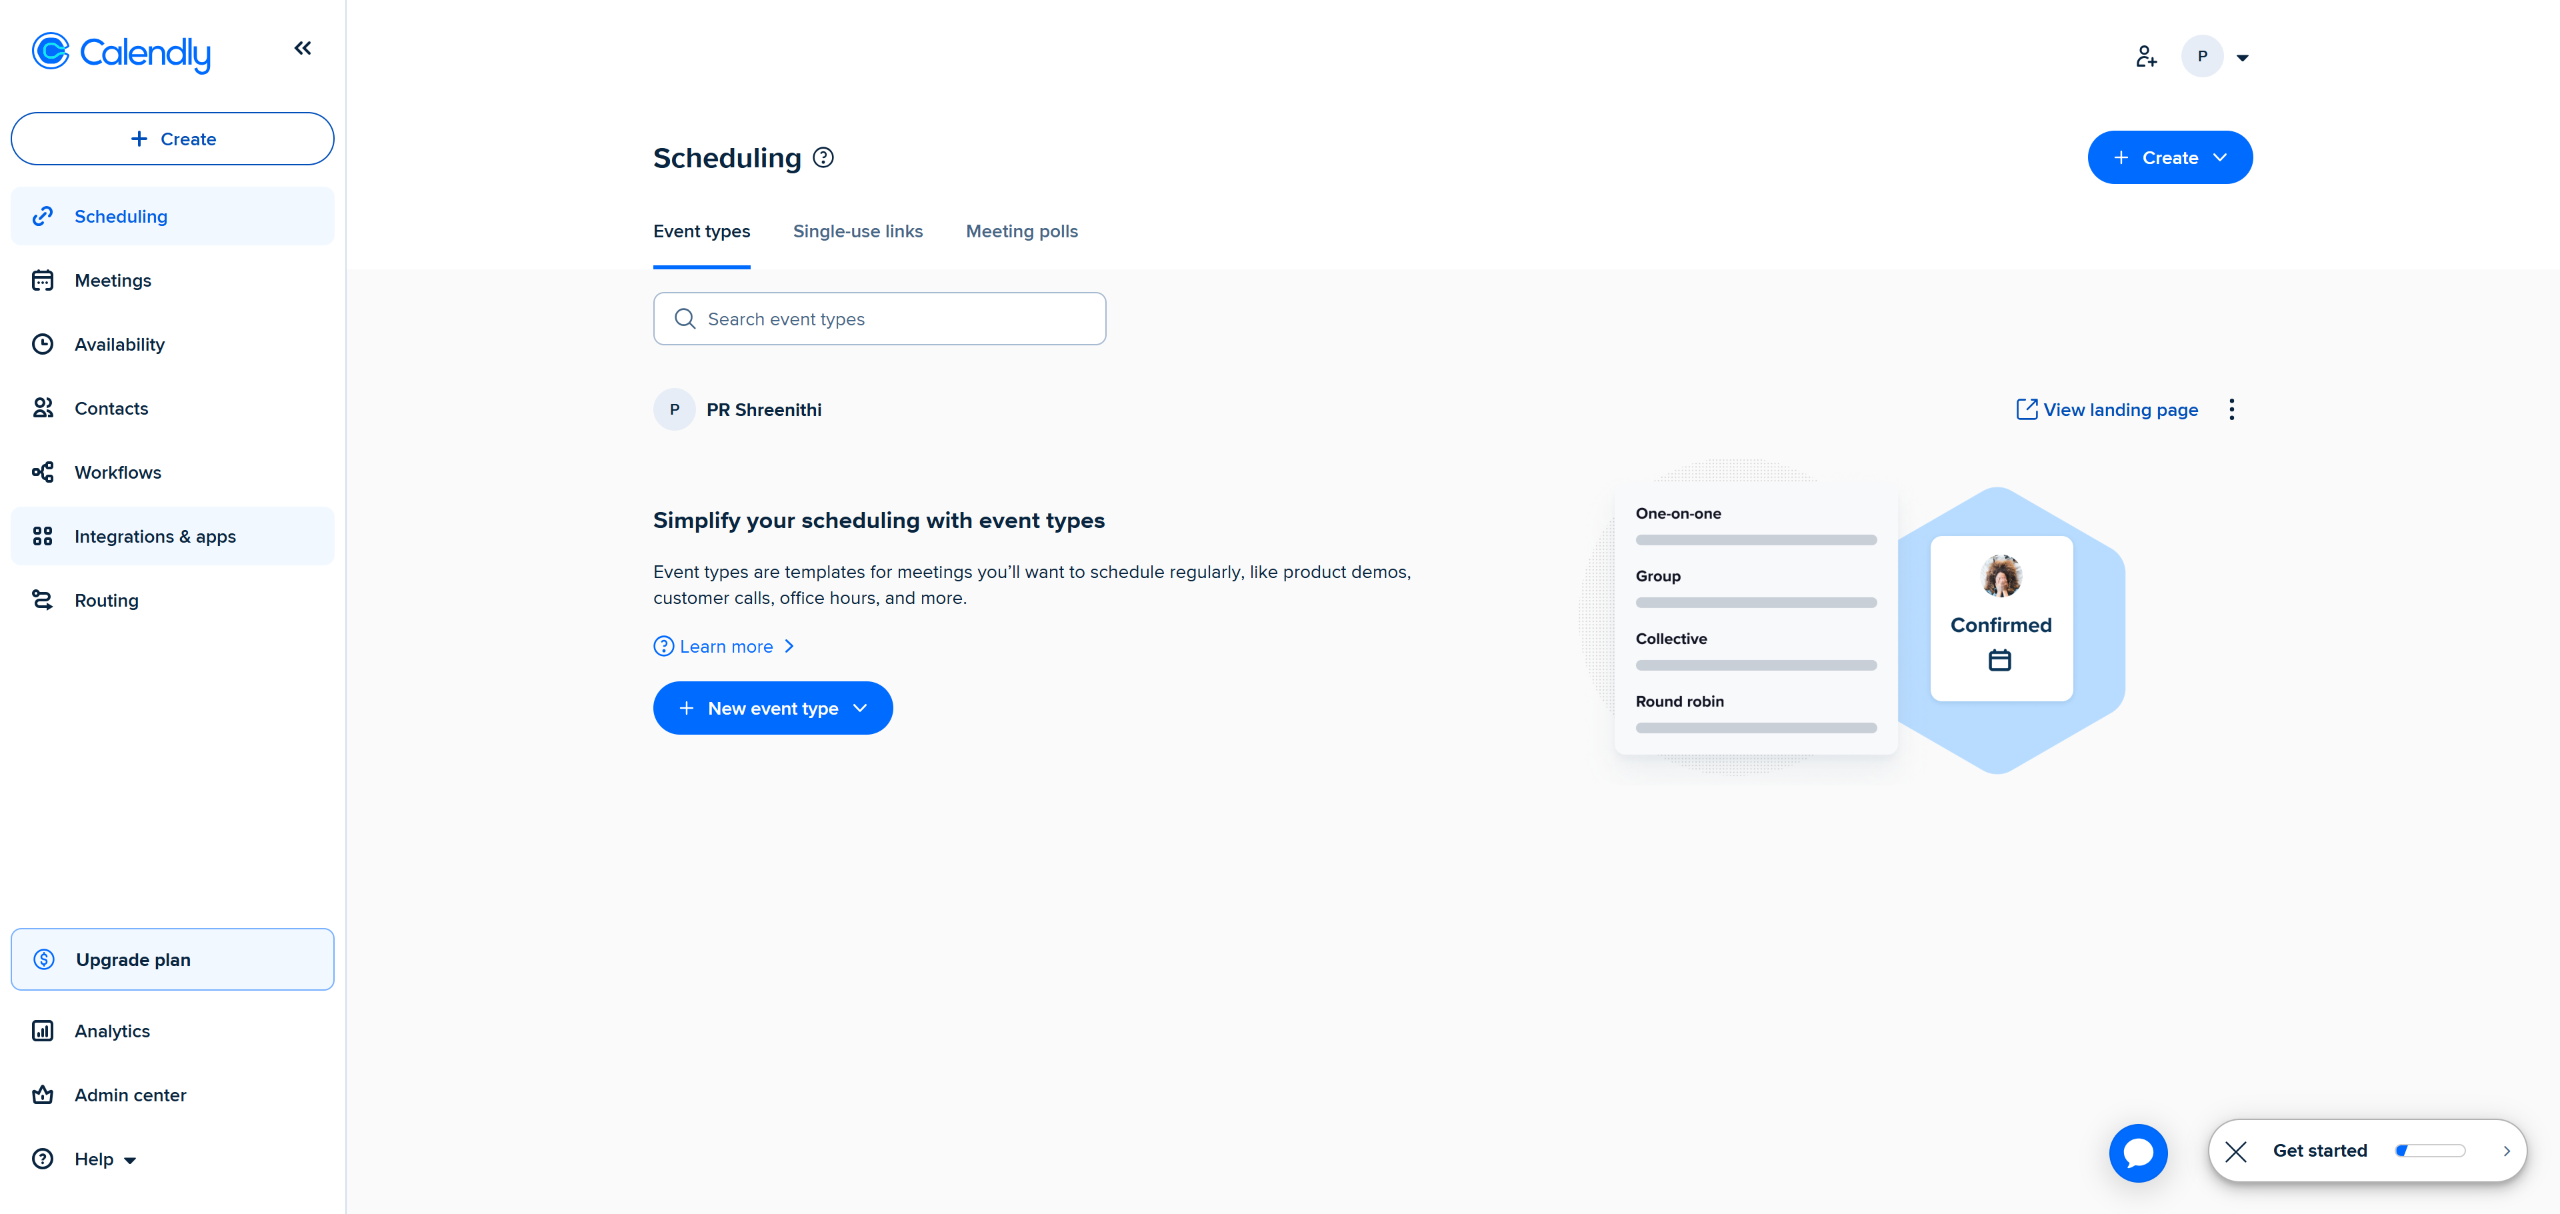Click the Get started progress bar
2560x1214 pixels.
pos(2430,1151)
